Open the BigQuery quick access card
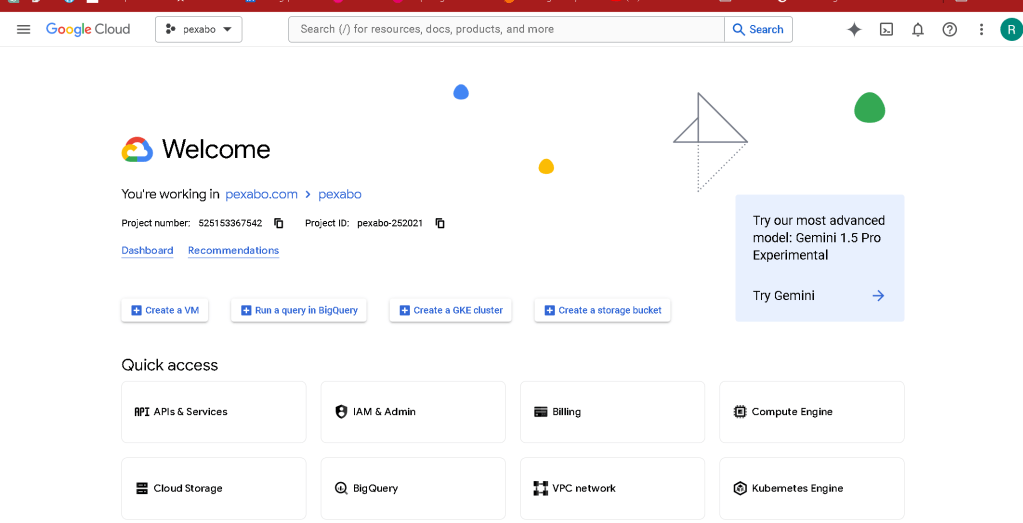Screen dimensions: 1023x523 point(413,488)
